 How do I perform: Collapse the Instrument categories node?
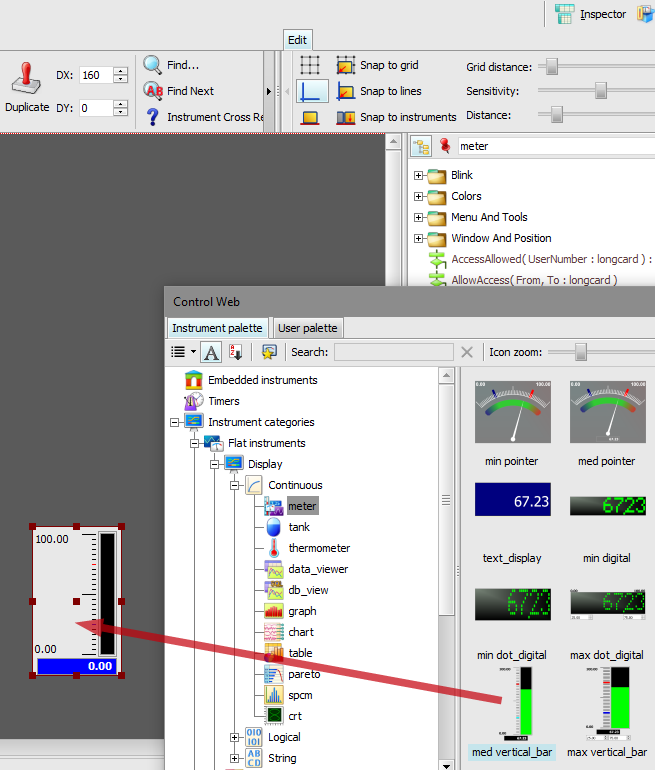176,422
